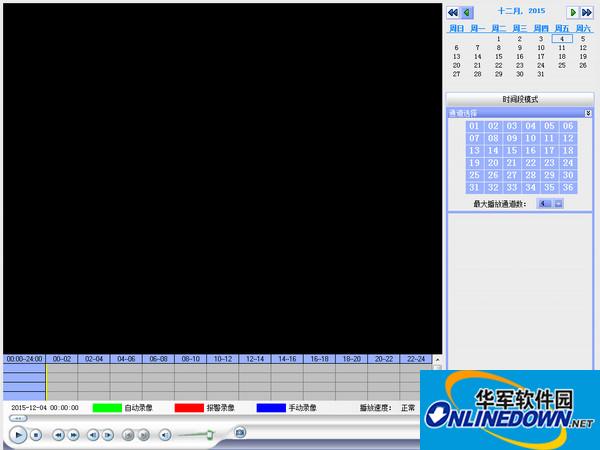Step back one frame with the previous-frame icon
The width and height of the screenshot is (600, 450).
point(93,435)
